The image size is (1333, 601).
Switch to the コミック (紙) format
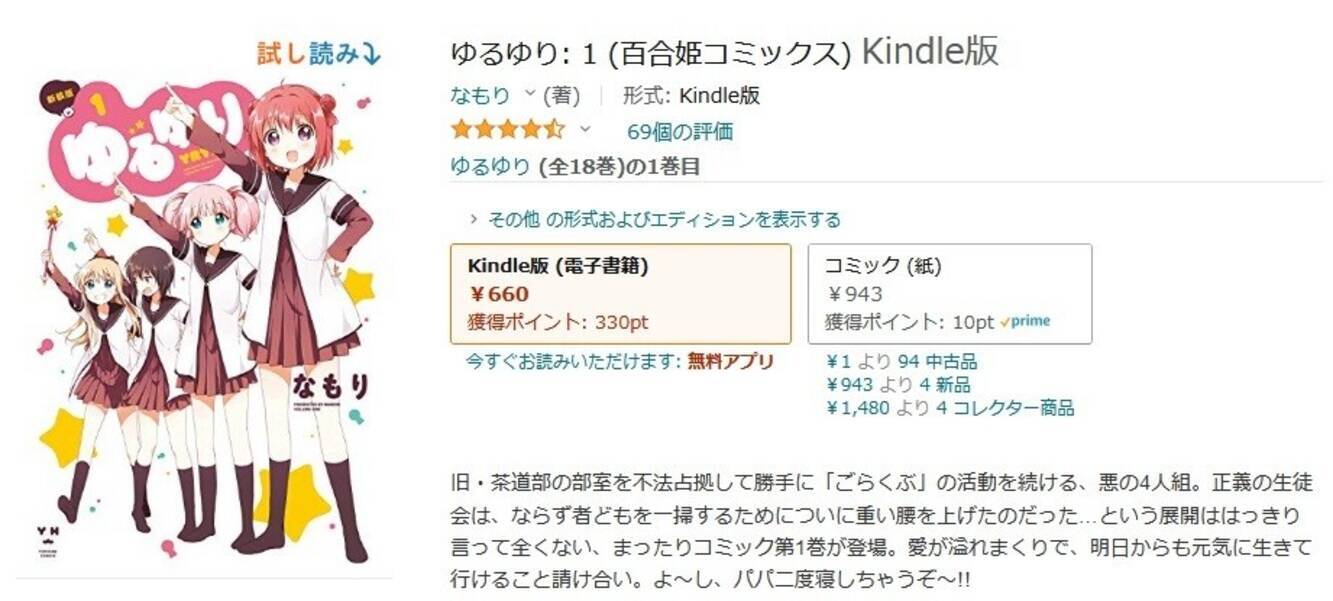949,294
